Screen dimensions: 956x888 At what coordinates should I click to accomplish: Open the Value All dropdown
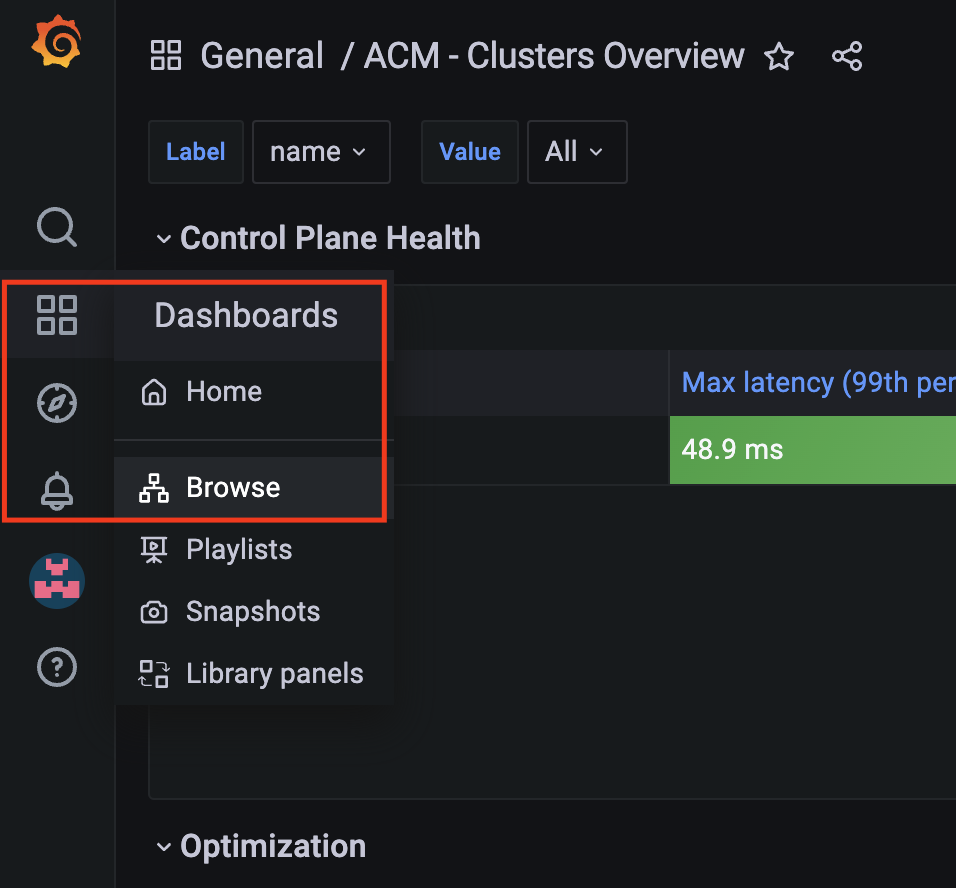[577, 152]
